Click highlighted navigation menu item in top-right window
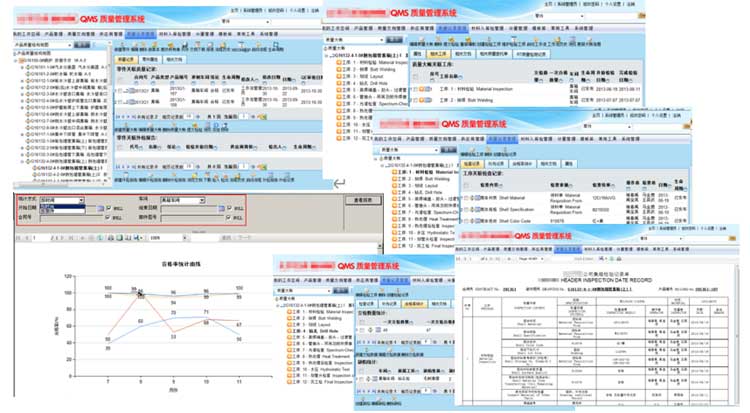 pos(452,29)
